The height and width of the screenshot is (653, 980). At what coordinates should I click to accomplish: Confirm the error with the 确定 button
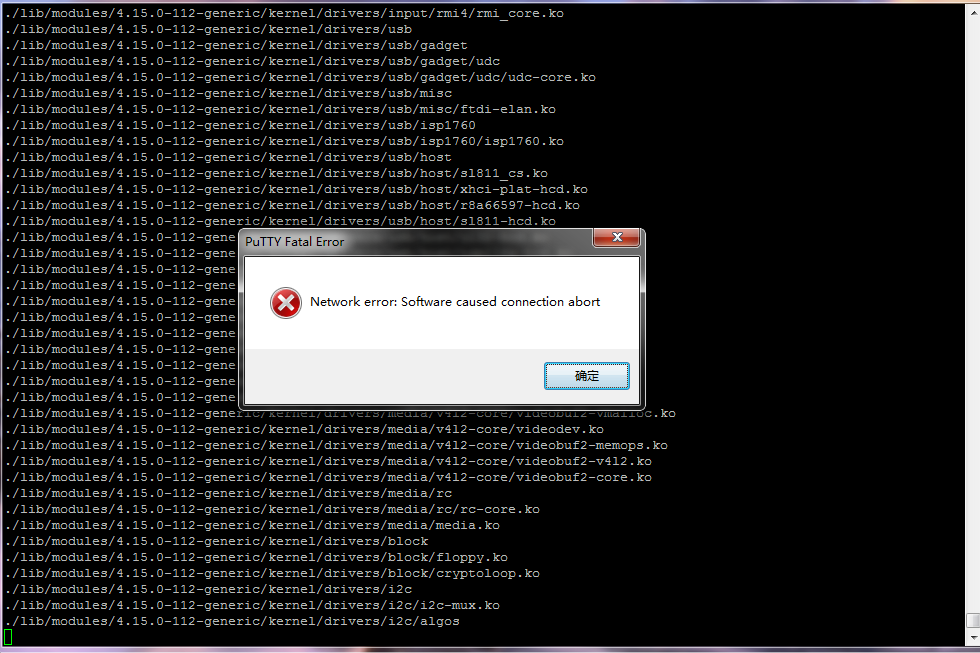[586, 376]
